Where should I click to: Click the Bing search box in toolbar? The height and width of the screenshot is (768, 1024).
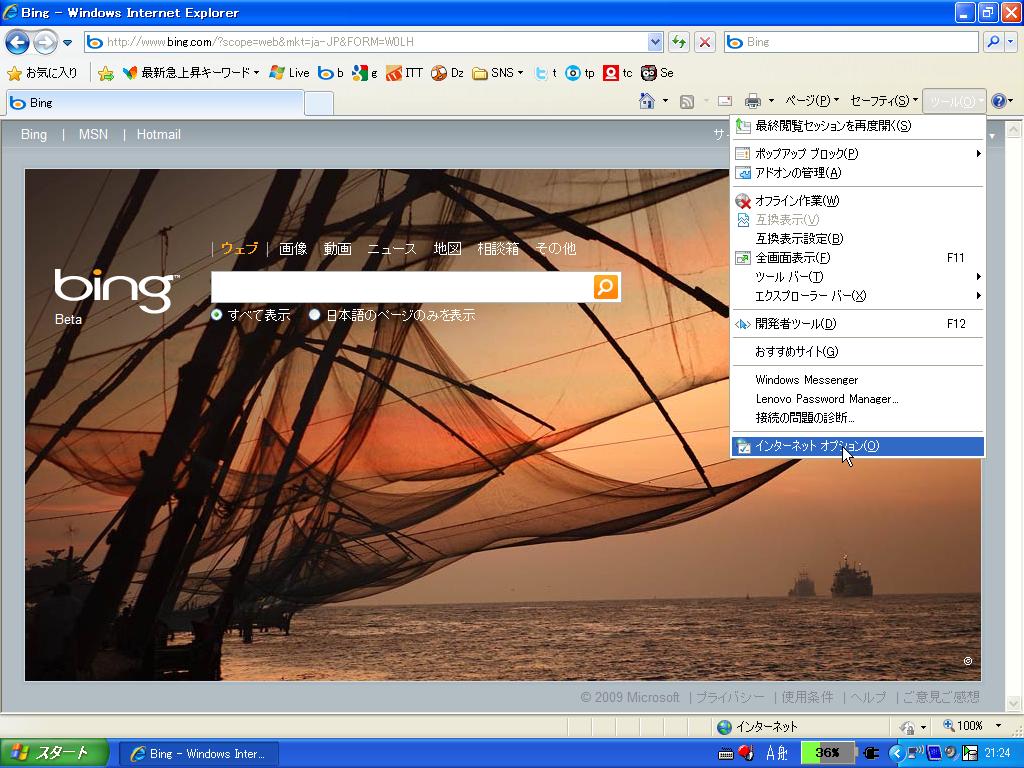click(851, 42)
